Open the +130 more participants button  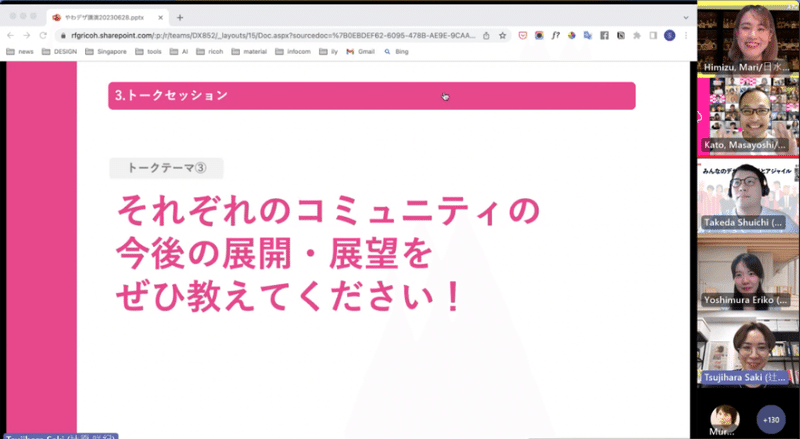(770, 420)
